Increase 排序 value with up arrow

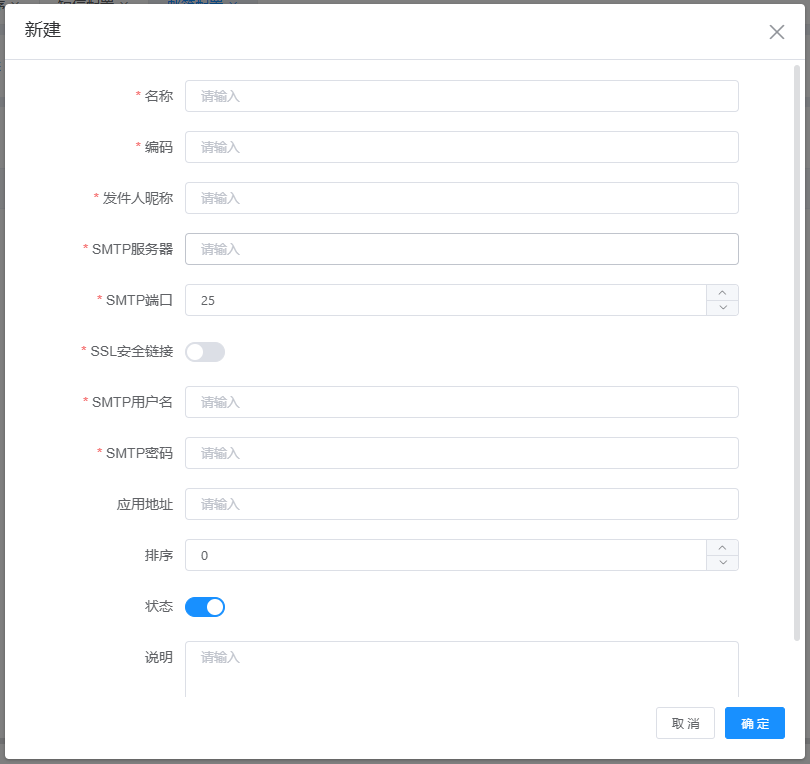pos(722,547)
